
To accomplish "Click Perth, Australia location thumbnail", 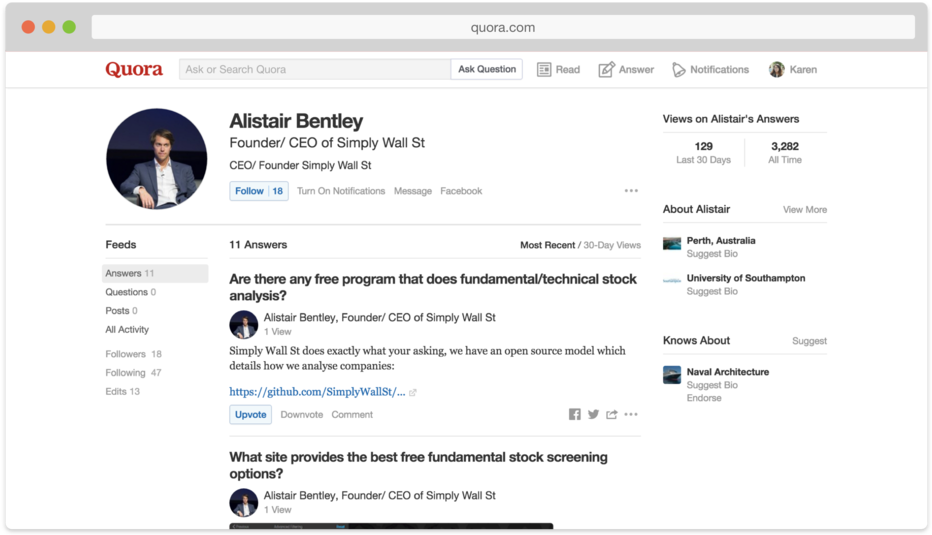I will coord(672,243).
